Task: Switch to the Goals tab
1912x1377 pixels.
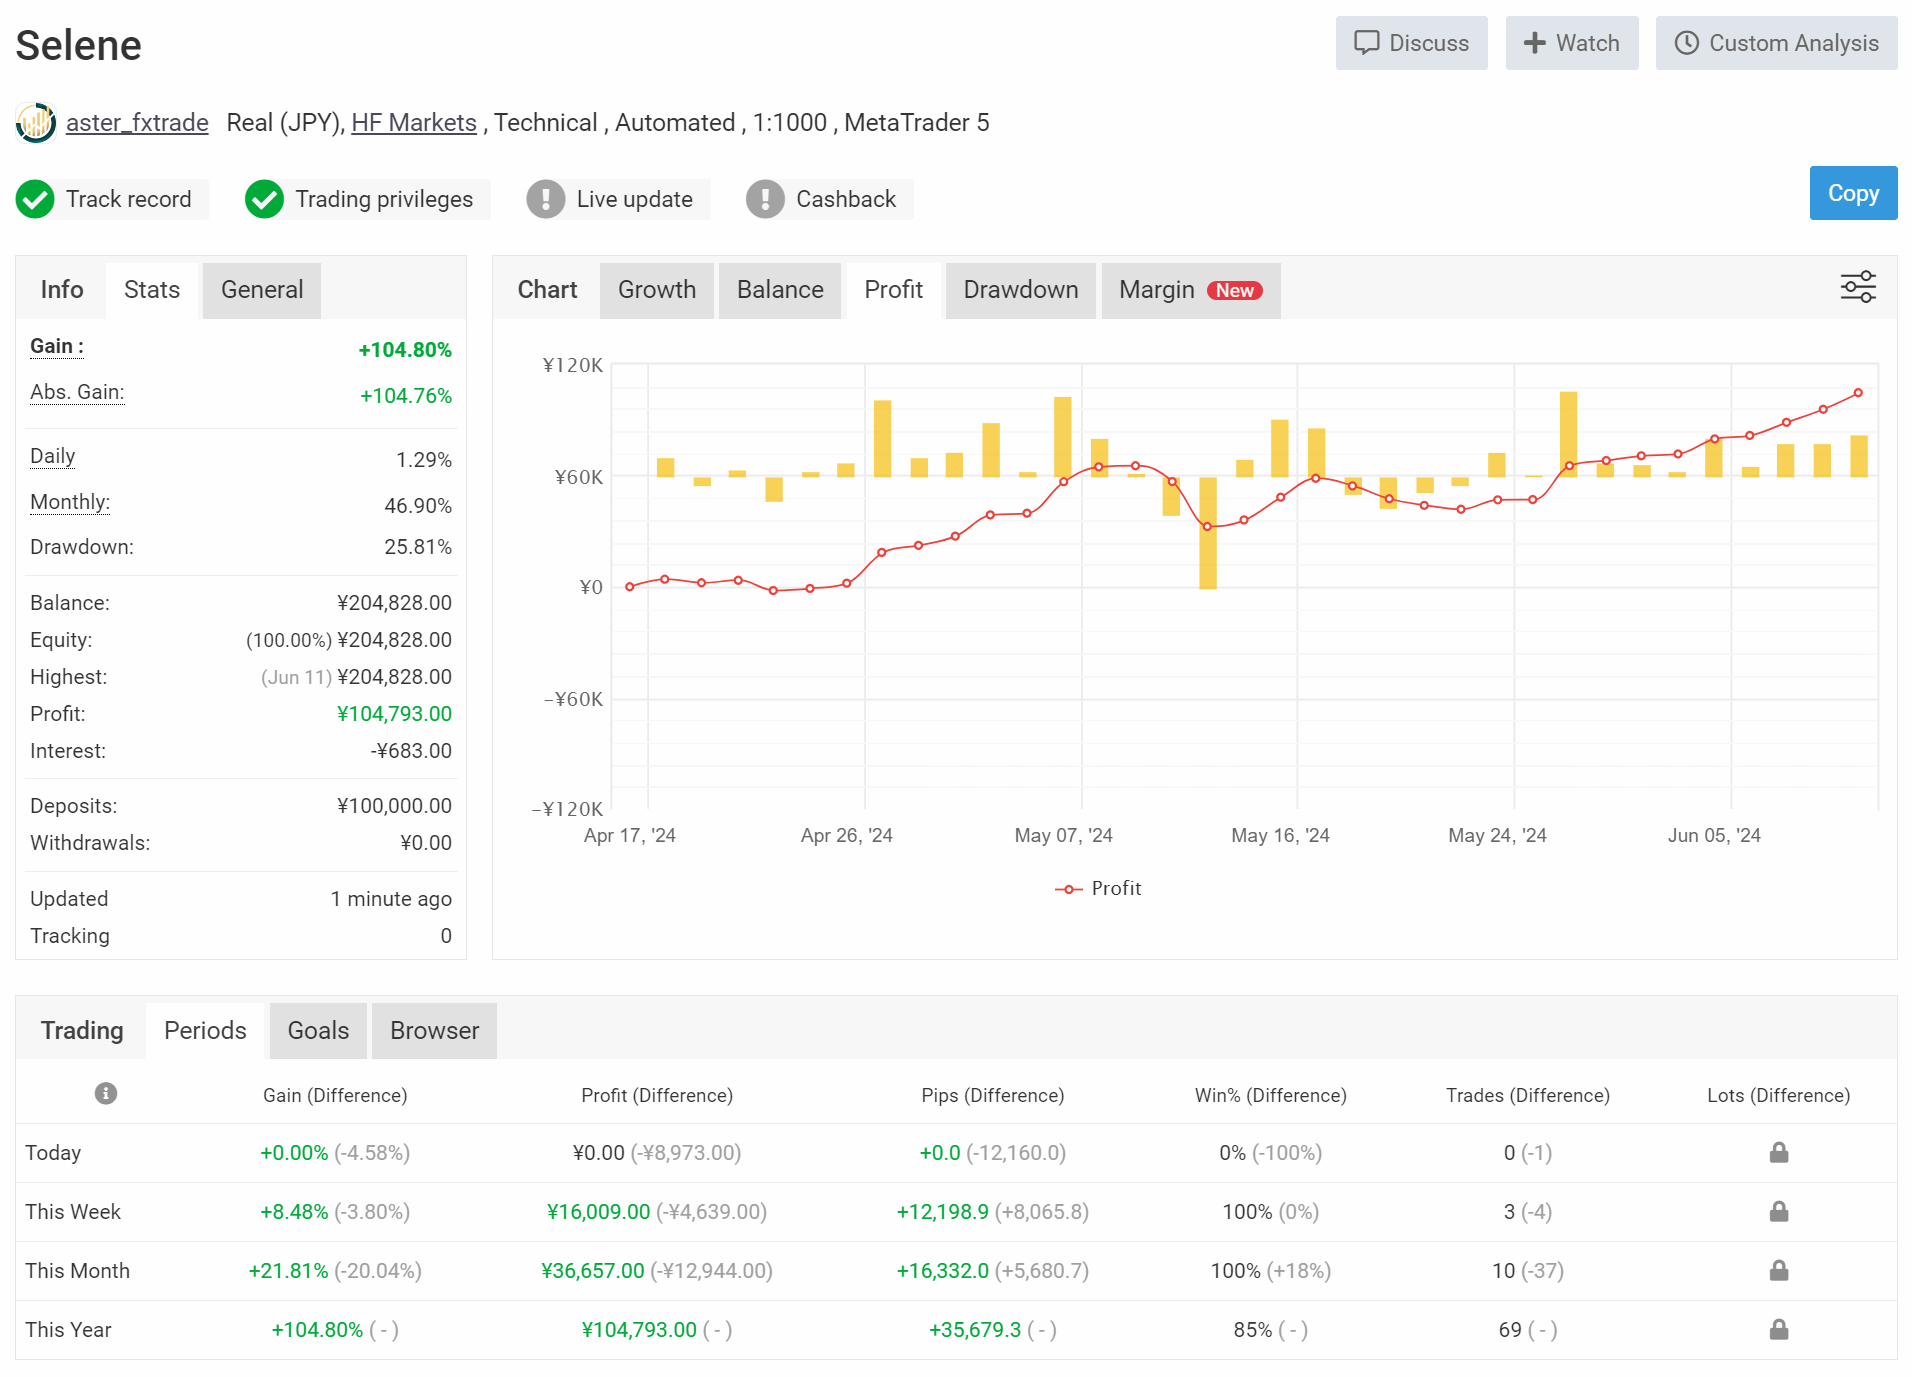Action: pyautogui.click(x=318, y=1031)
